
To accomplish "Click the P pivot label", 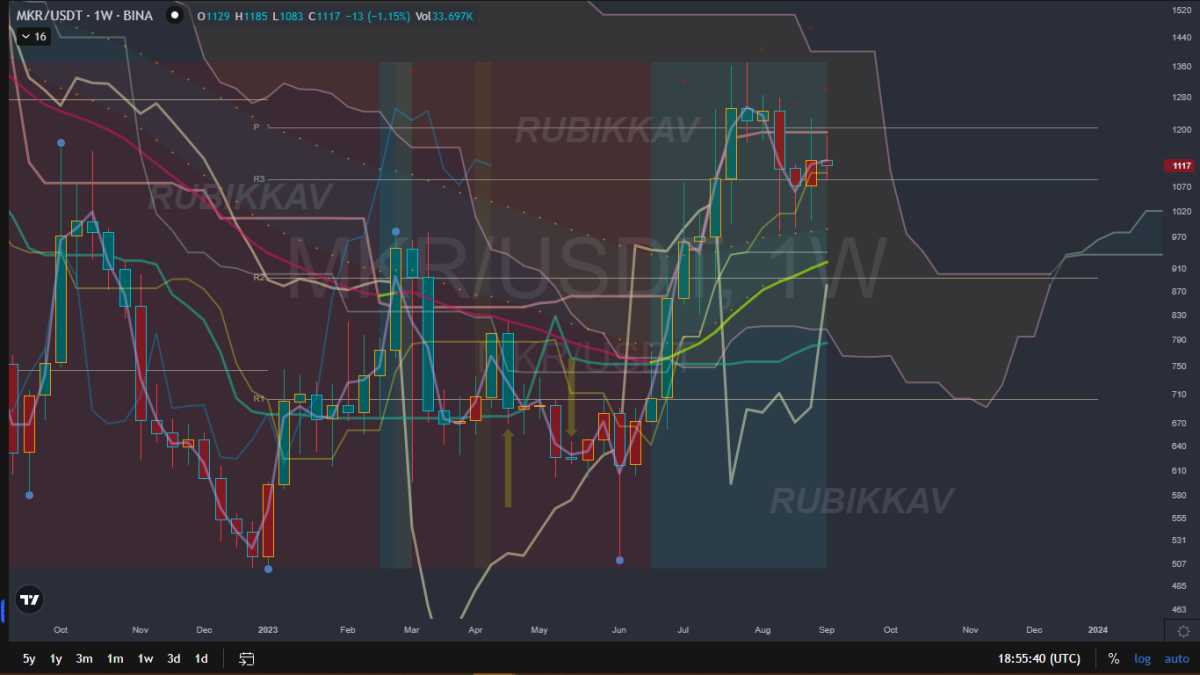I will click(256, 127).
